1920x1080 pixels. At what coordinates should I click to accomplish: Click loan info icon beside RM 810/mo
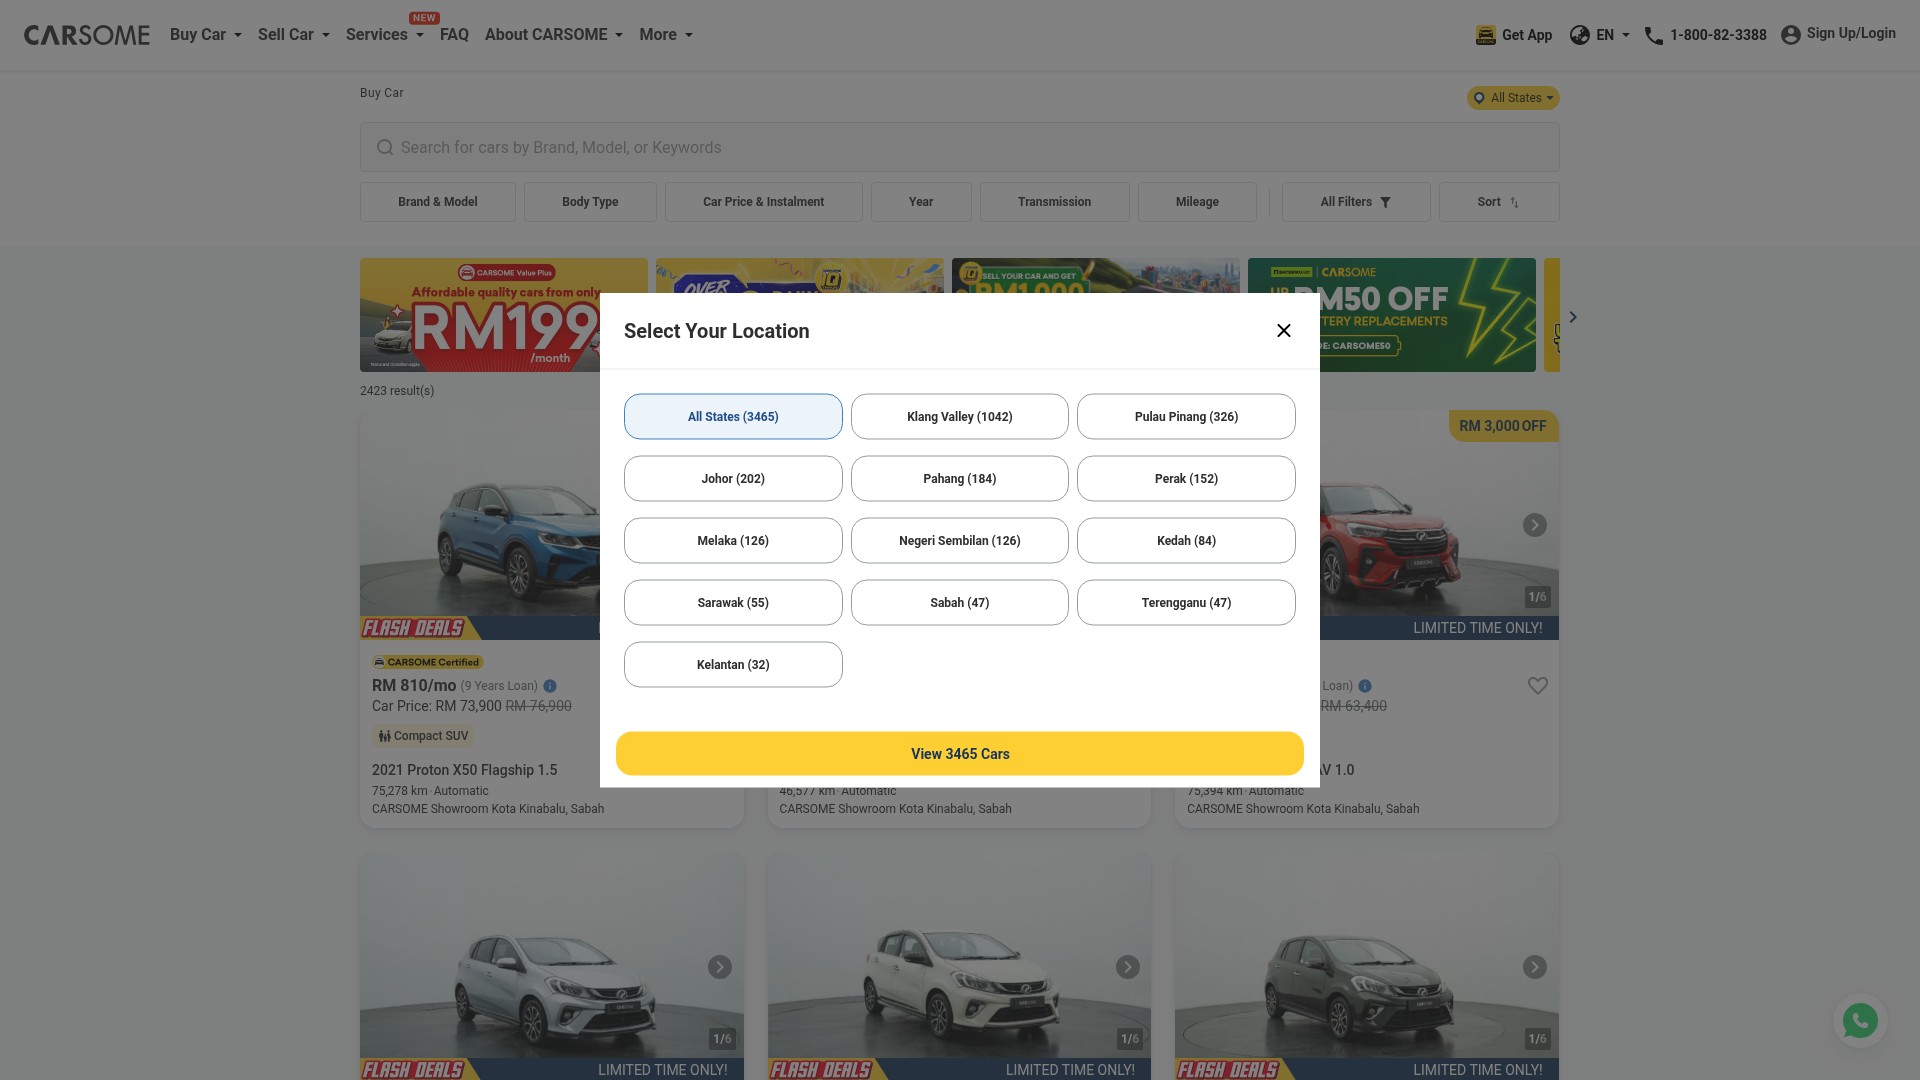pyautogui.click(x=550, y=686)
